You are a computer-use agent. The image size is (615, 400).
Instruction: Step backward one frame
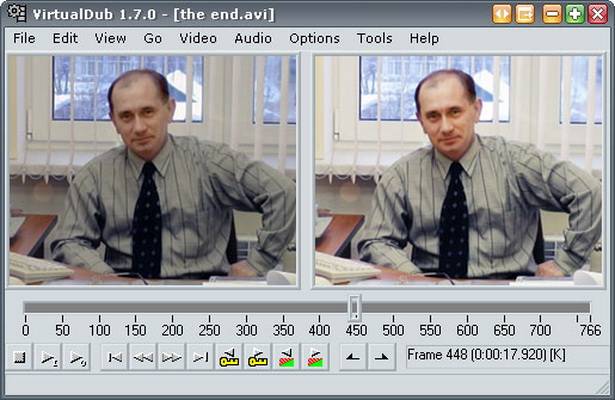pyautogui.click(x=143, y=357)
